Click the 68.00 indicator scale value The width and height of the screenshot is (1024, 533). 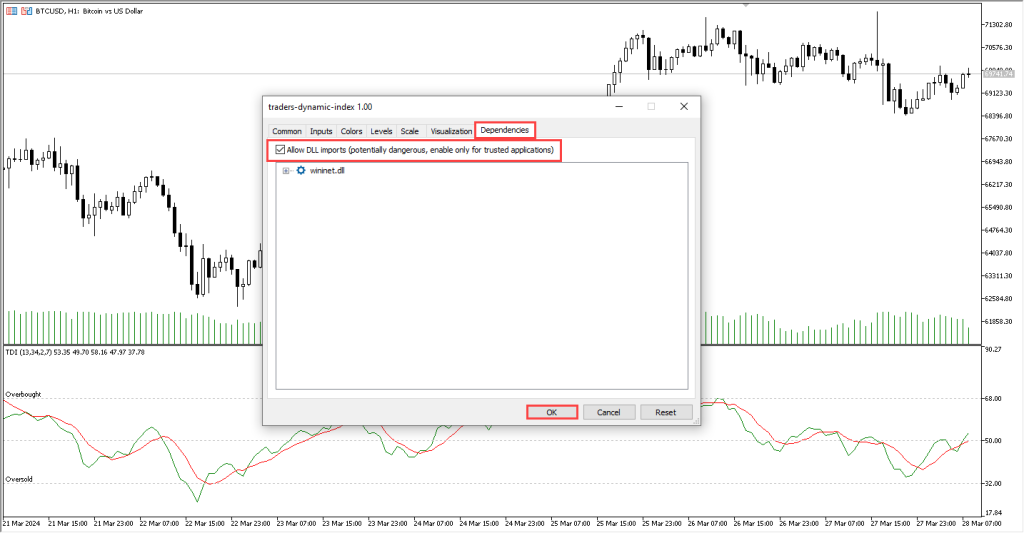point(993,398)
